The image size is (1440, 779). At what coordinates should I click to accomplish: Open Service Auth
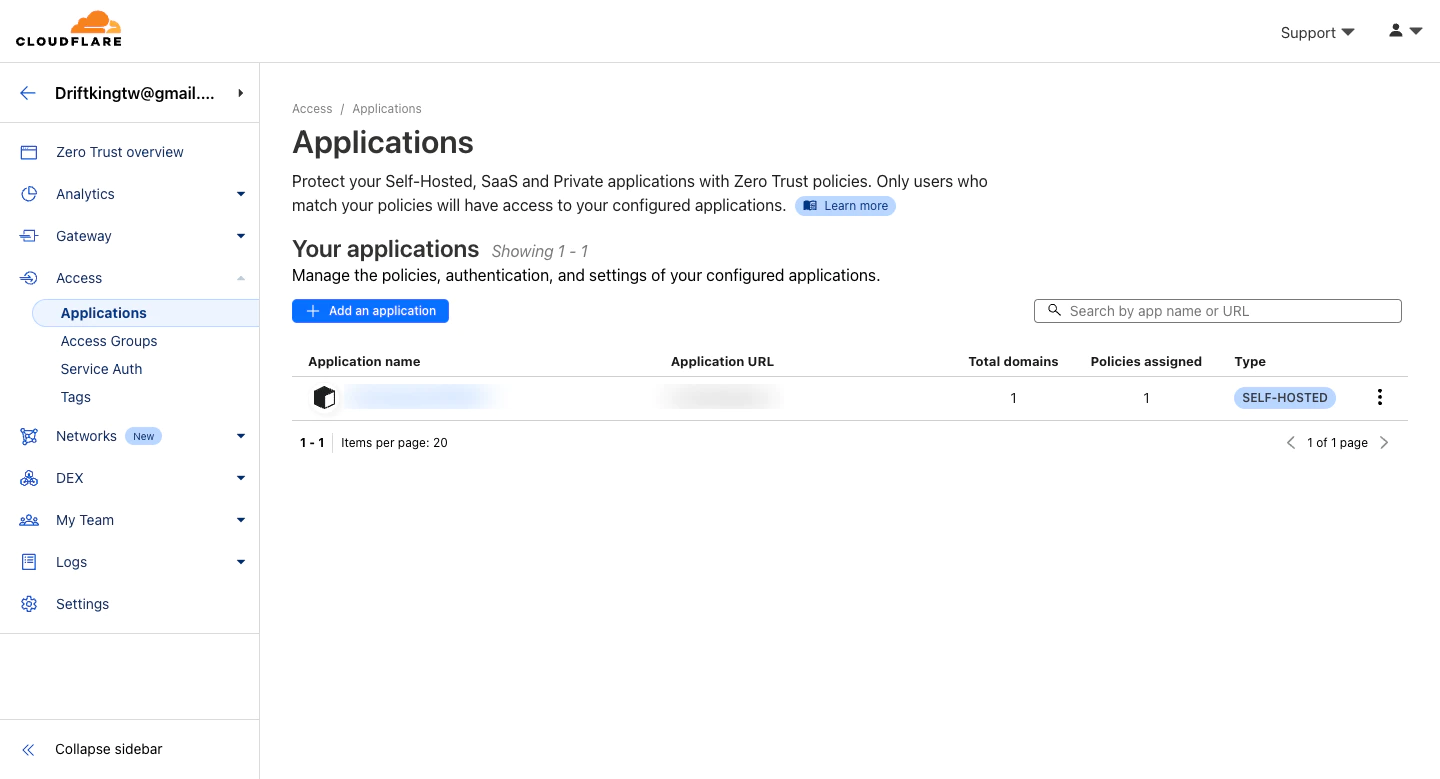point(101,369)
